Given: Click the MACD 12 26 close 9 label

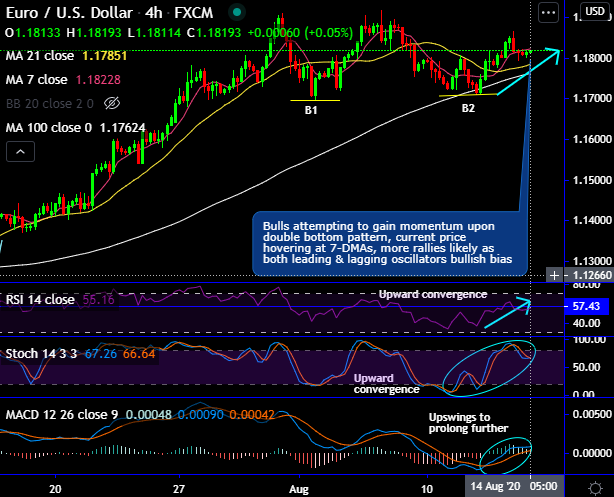Looking at the screenshot, I should click(x=62, y=415).
